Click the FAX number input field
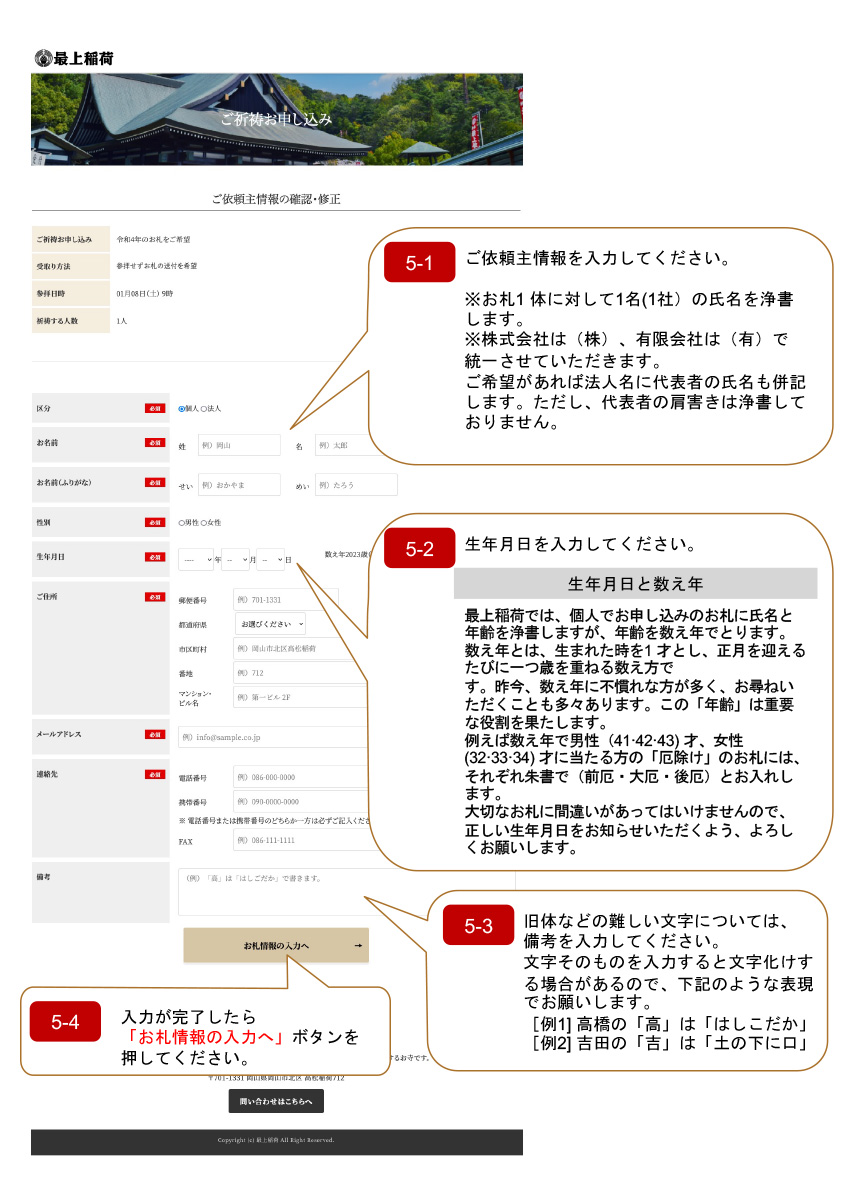The height and width of the screenshot is (1200, 848). pyautogui.click(x=300, y=841)
